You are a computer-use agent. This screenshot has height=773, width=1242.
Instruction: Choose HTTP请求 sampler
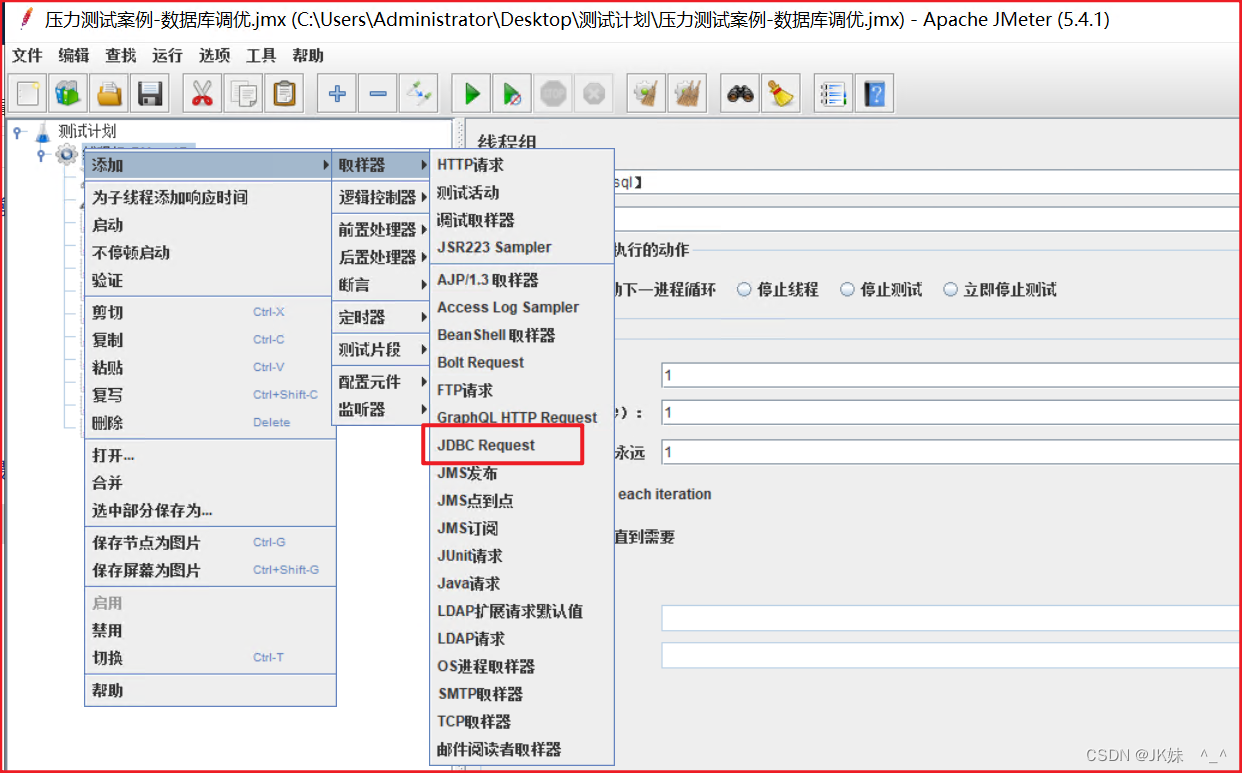point(522,165)
